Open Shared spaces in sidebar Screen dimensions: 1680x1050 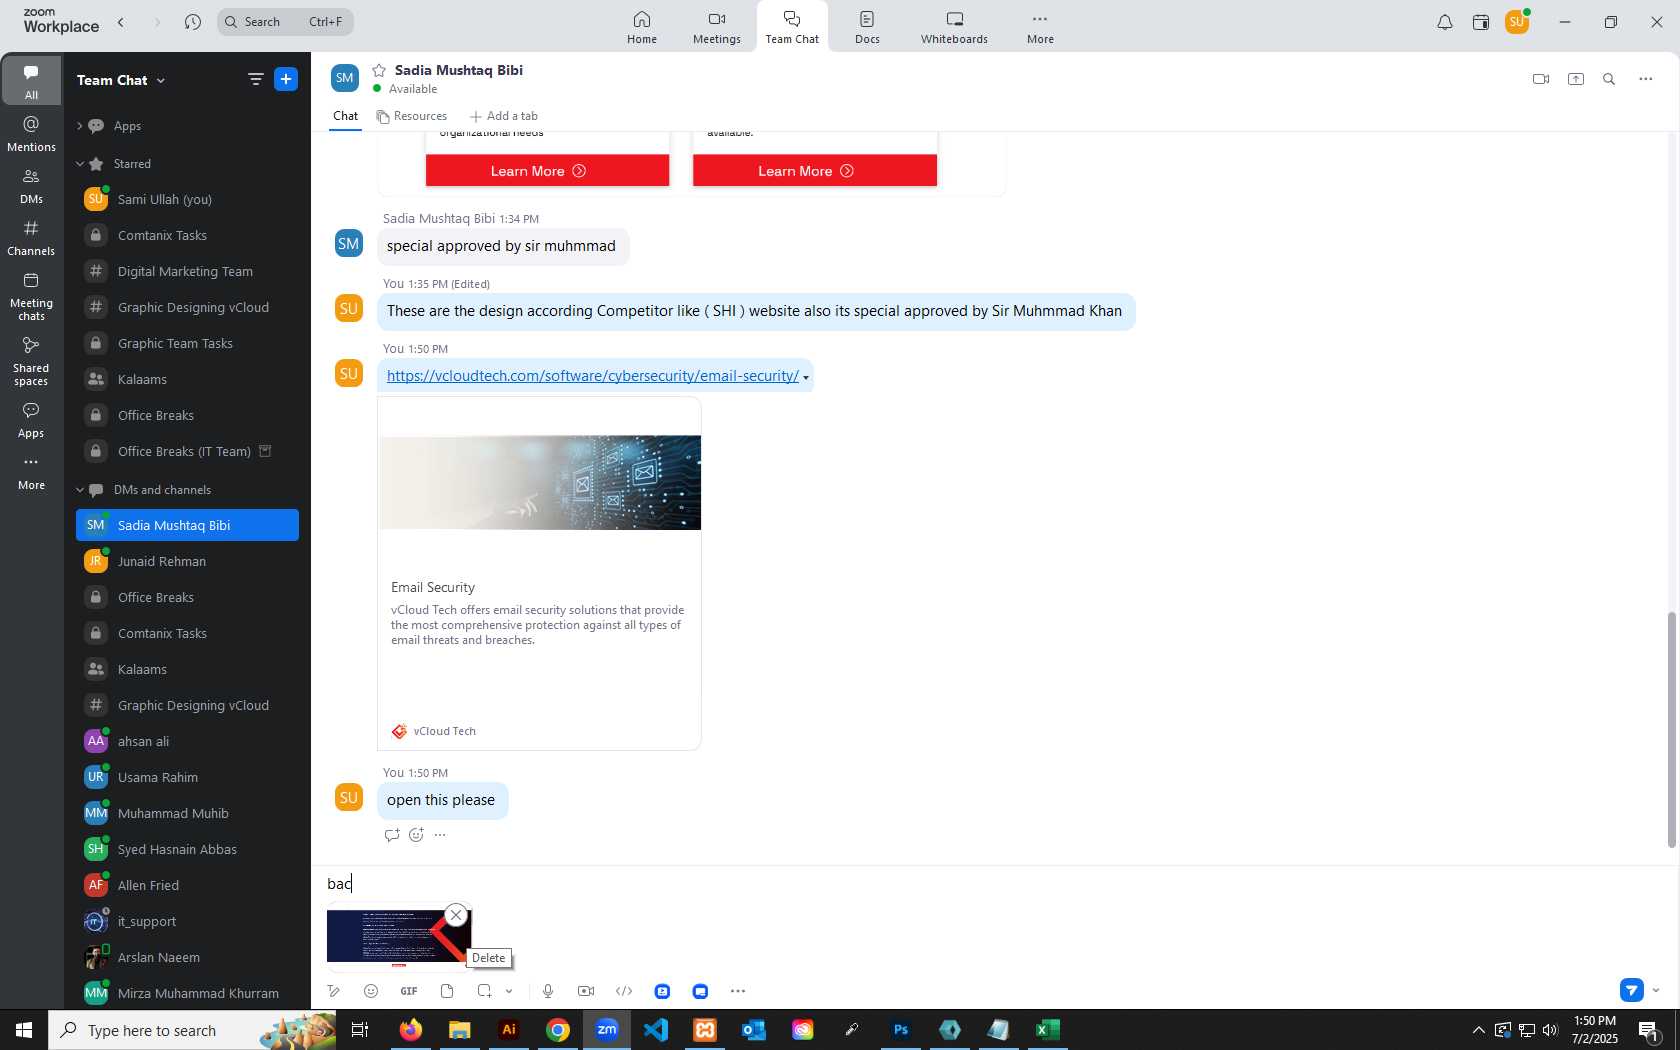(31, 361)
